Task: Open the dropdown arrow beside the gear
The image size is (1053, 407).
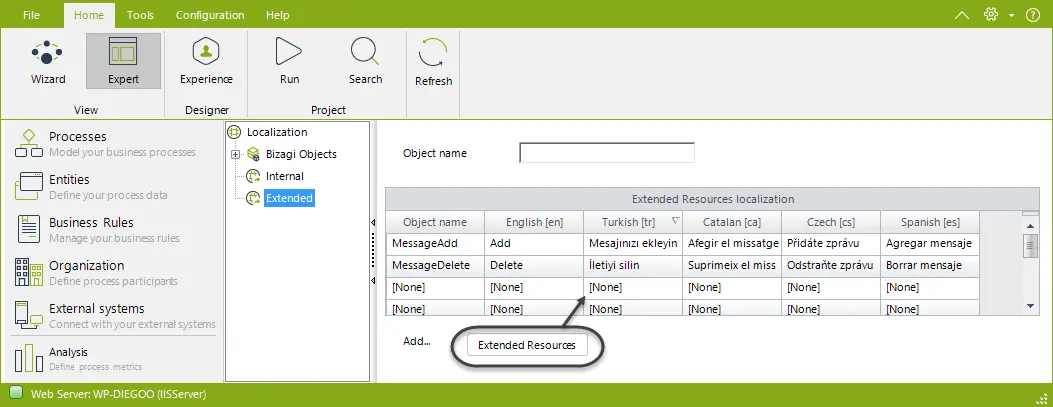Action: point(1011,15)
